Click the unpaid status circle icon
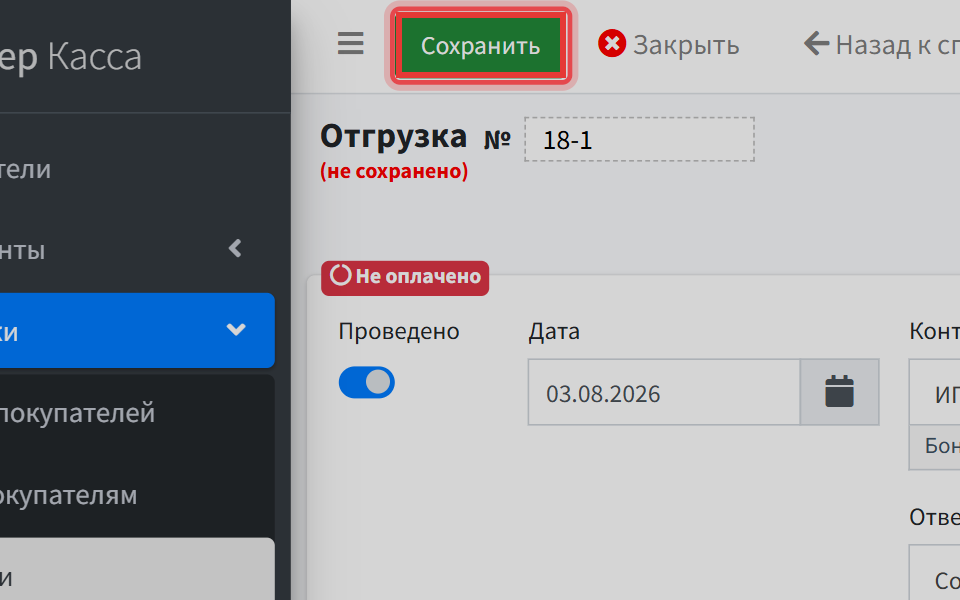The image size is (960, 600). pyautogui.click(x=340, y=276)
